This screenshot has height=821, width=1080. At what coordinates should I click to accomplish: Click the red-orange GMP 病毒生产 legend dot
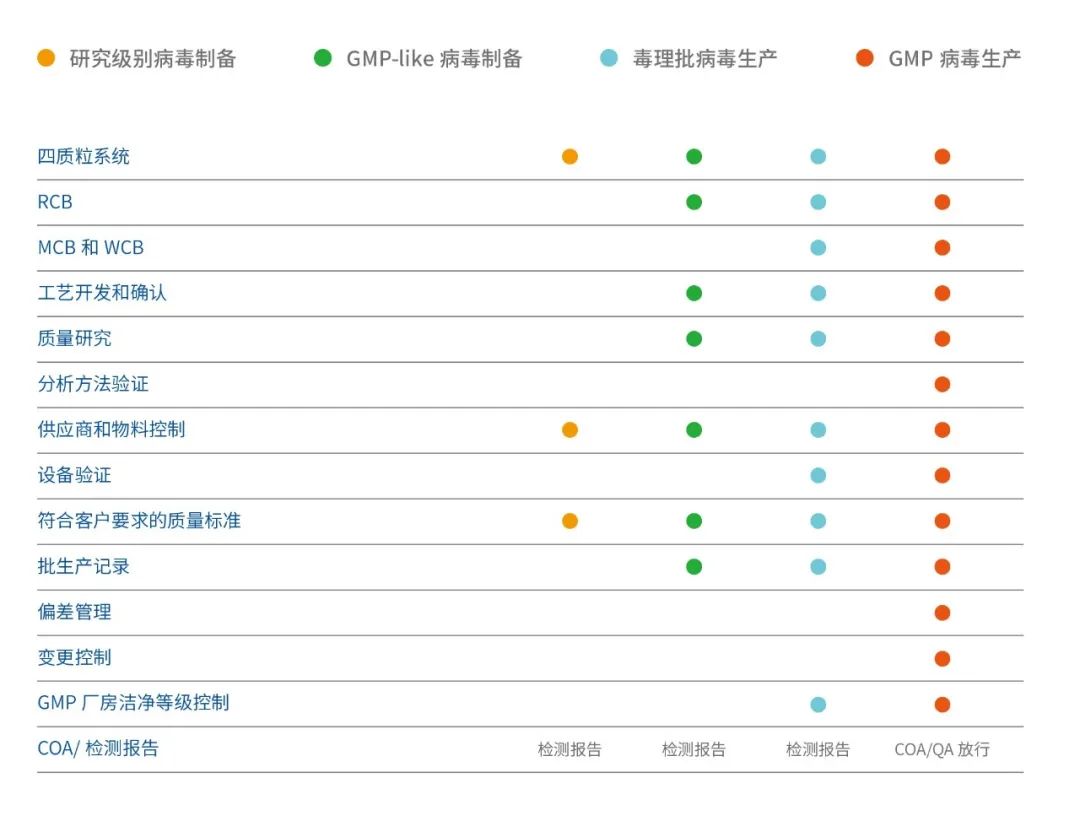pyautogui.click(x=865, y=58)
